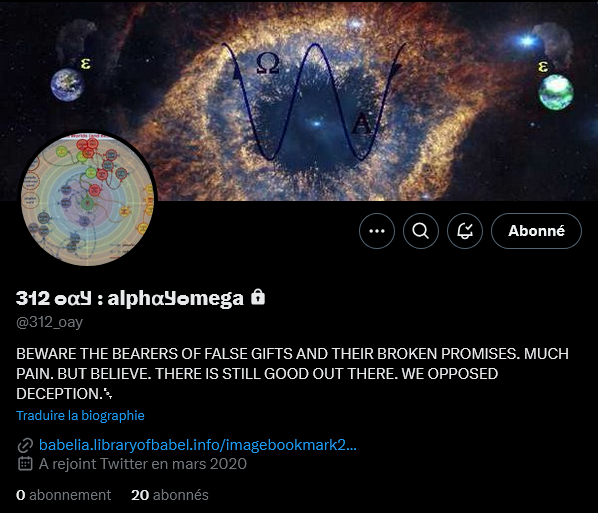Screen dimensions: 598x513
Task: Open the nebula eye header banner image
Action: pyautogui.click(x=299, y=100)
